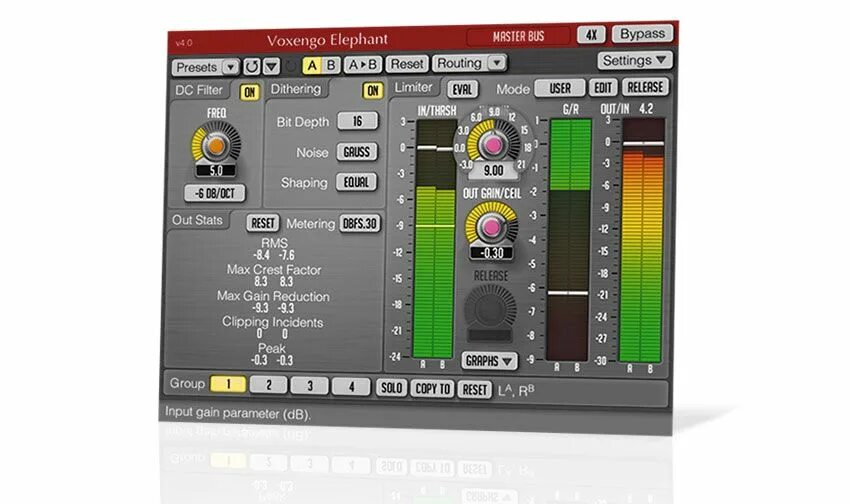
Task: Open the GRAPHS dropdown
Action: (x=489, y=361)
